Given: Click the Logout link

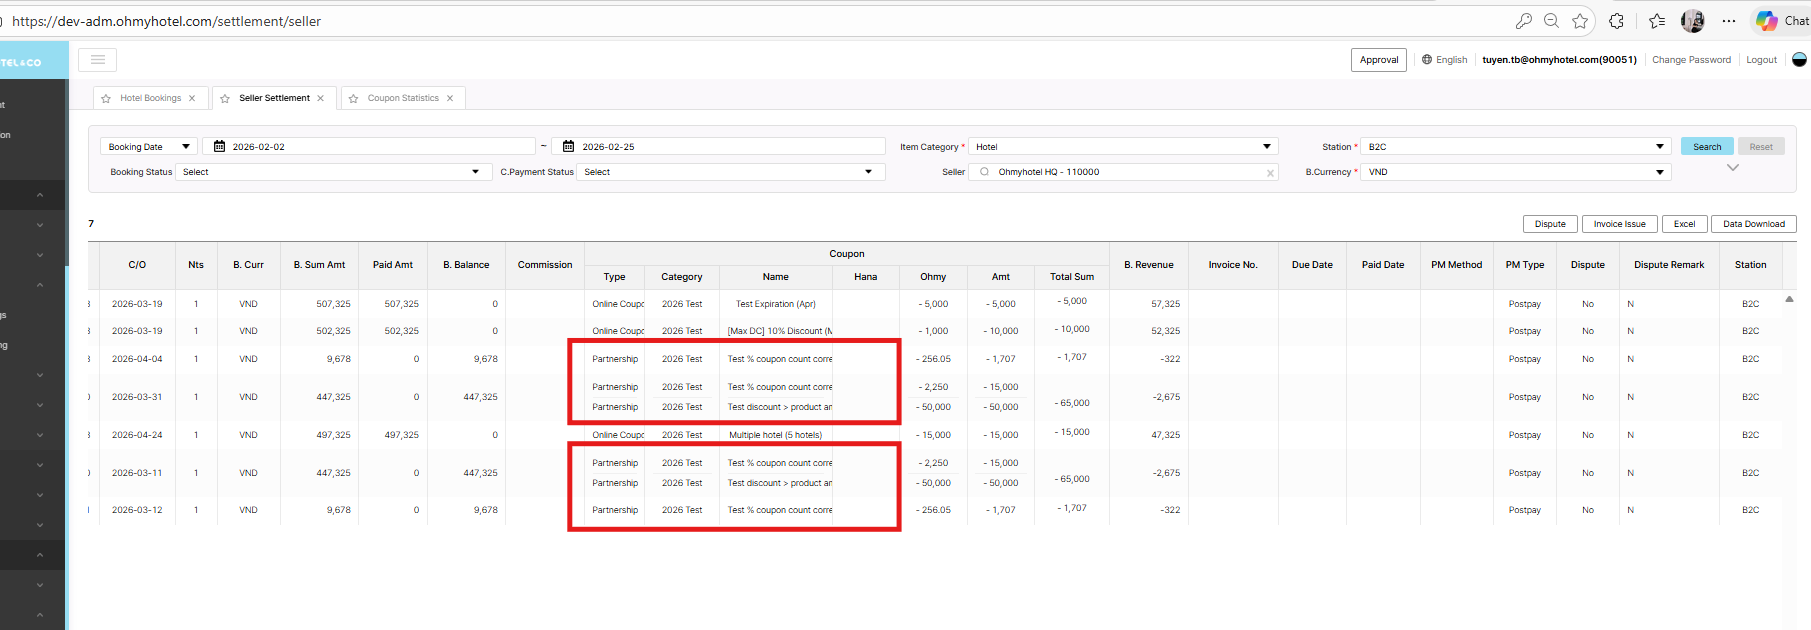Looking at the screenshot, I should tap(1761, 60).
